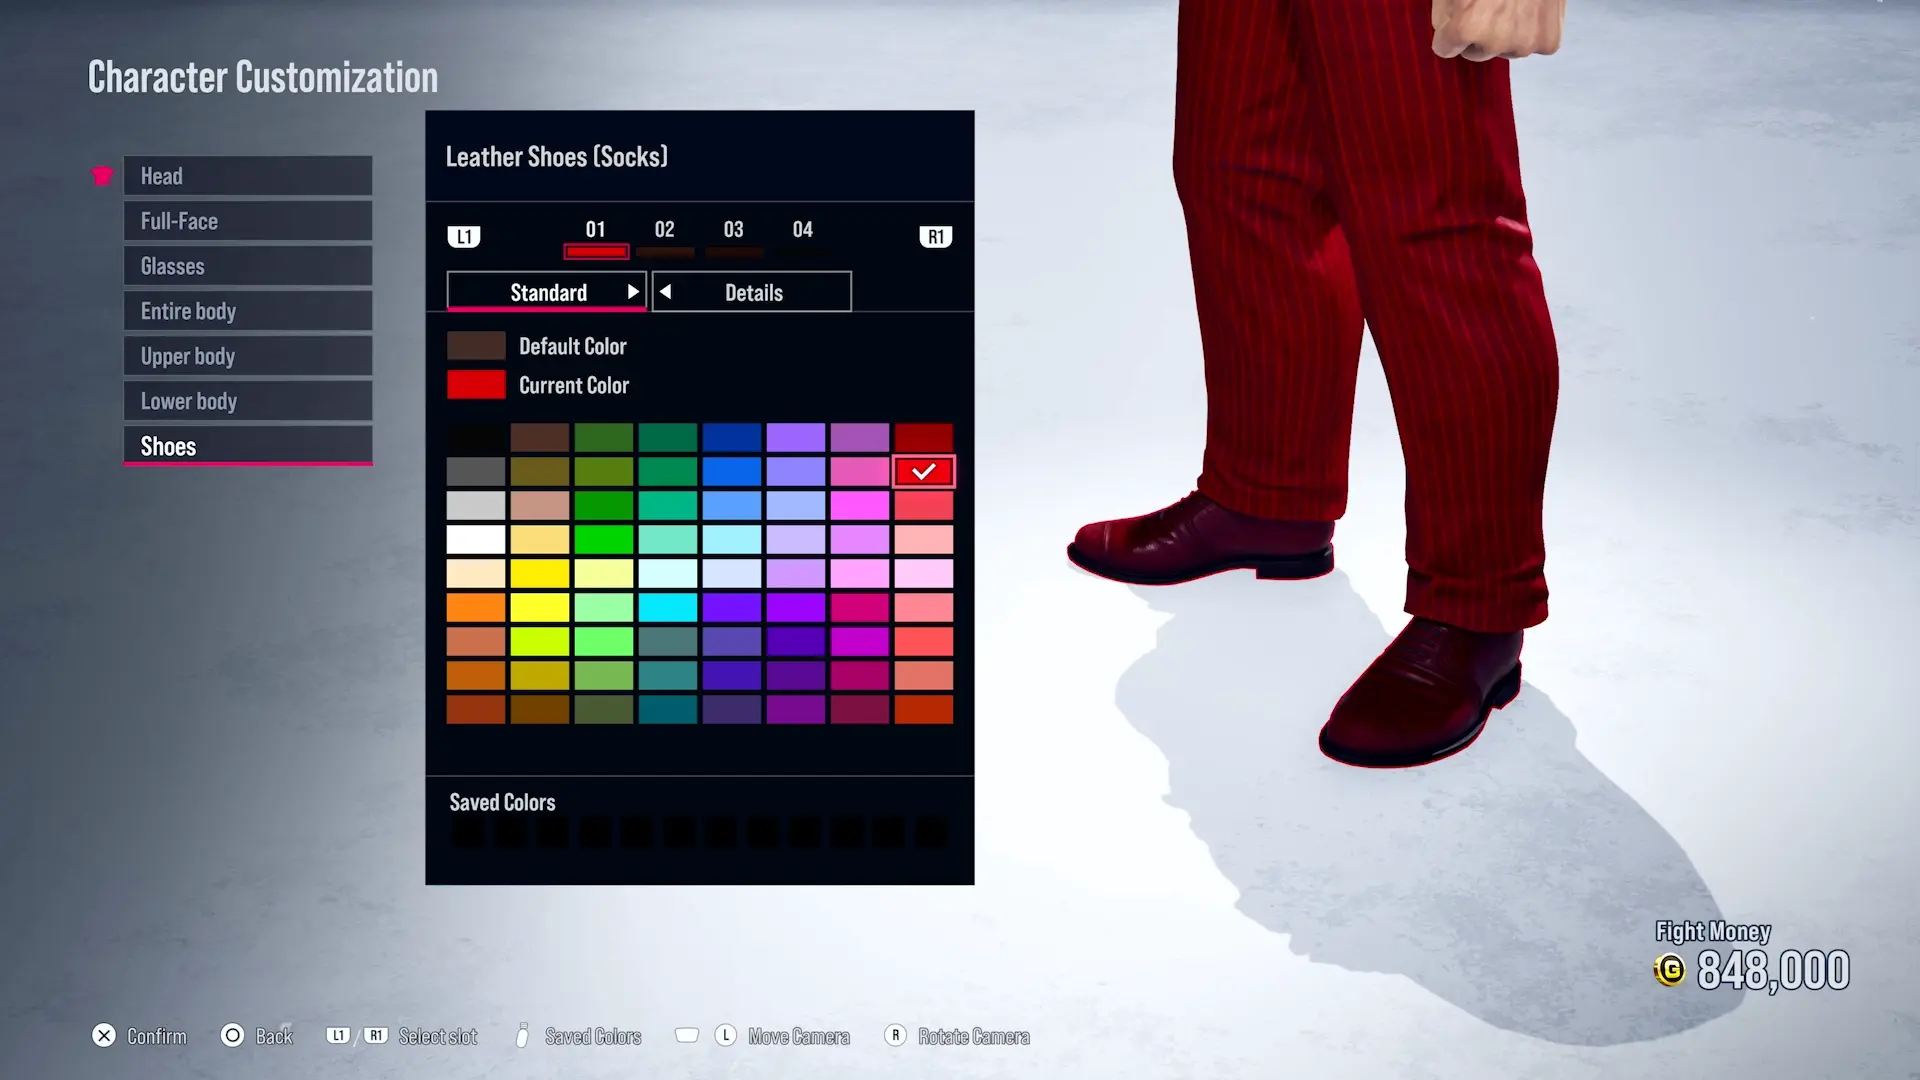Click the right arrow on Standard
The width and height of the screenshot is (1920, 1080).
coord(632,292)
